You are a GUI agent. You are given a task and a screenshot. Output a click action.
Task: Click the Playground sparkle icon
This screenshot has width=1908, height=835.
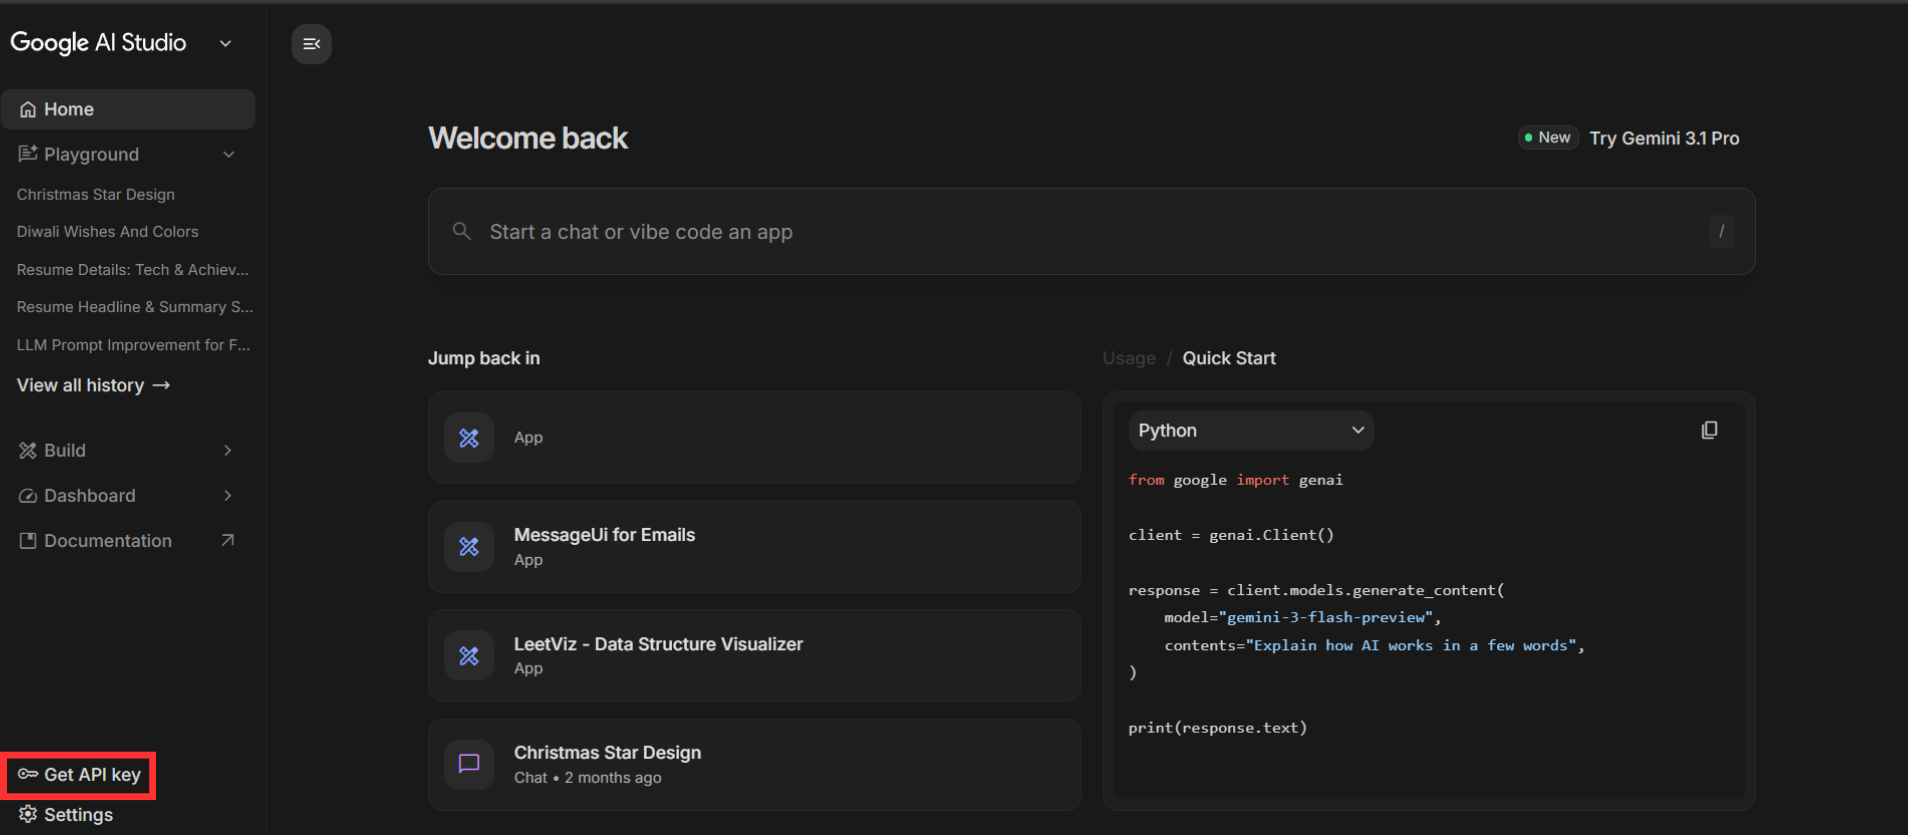[x=28, y=154]
